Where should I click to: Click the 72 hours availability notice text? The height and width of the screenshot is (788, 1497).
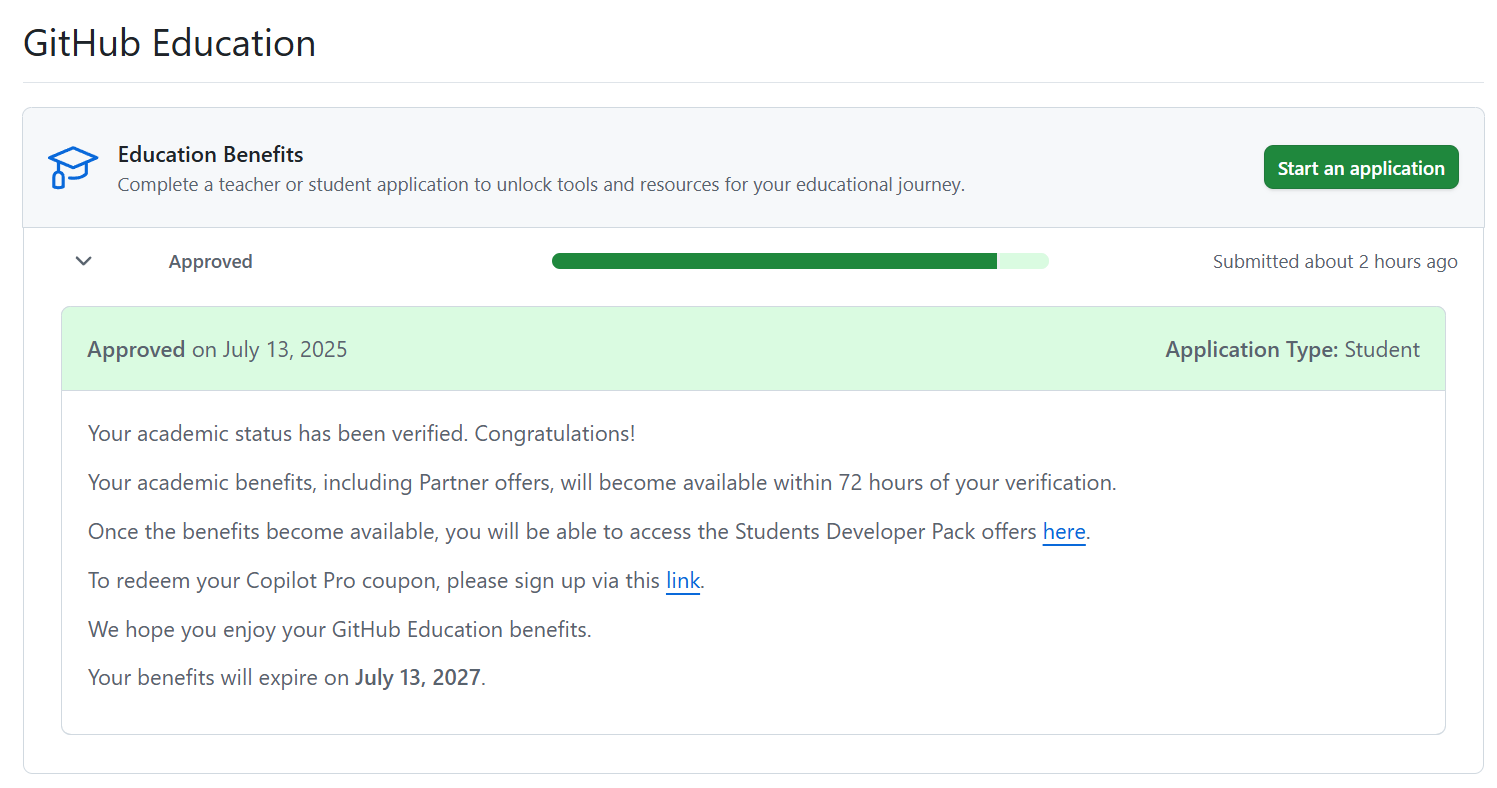602,483
